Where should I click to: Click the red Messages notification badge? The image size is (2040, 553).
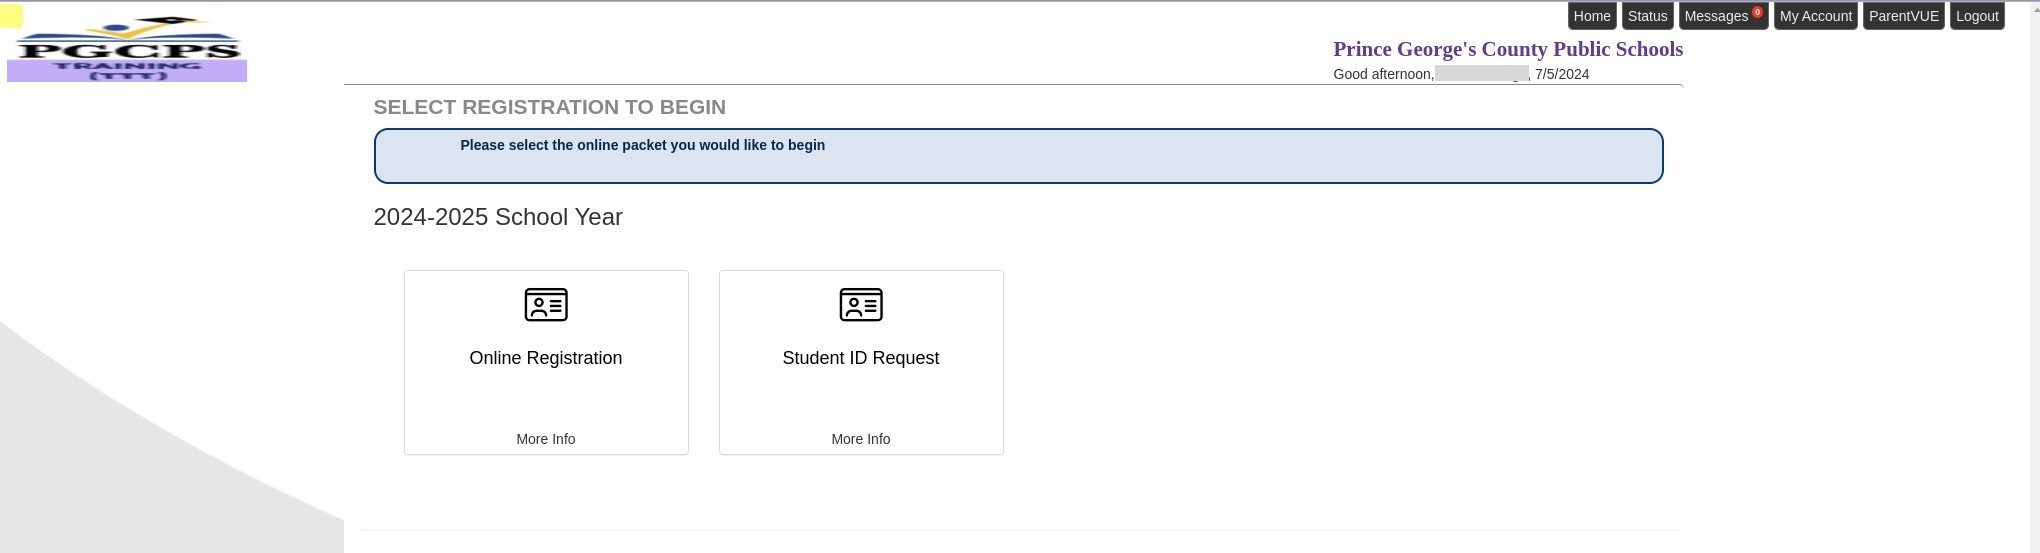point(1757,12)
